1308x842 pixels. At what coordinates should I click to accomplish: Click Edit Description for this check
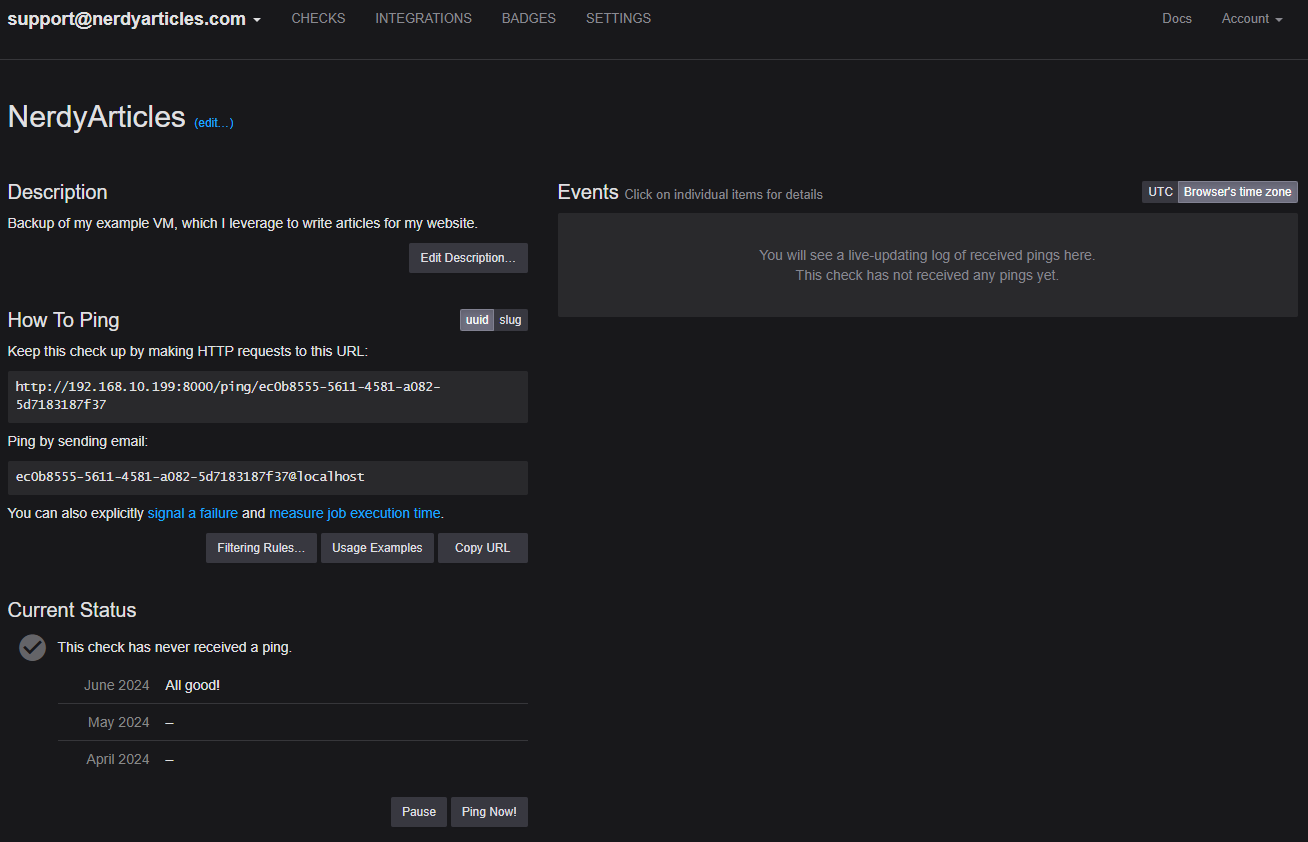click(468, 257)
